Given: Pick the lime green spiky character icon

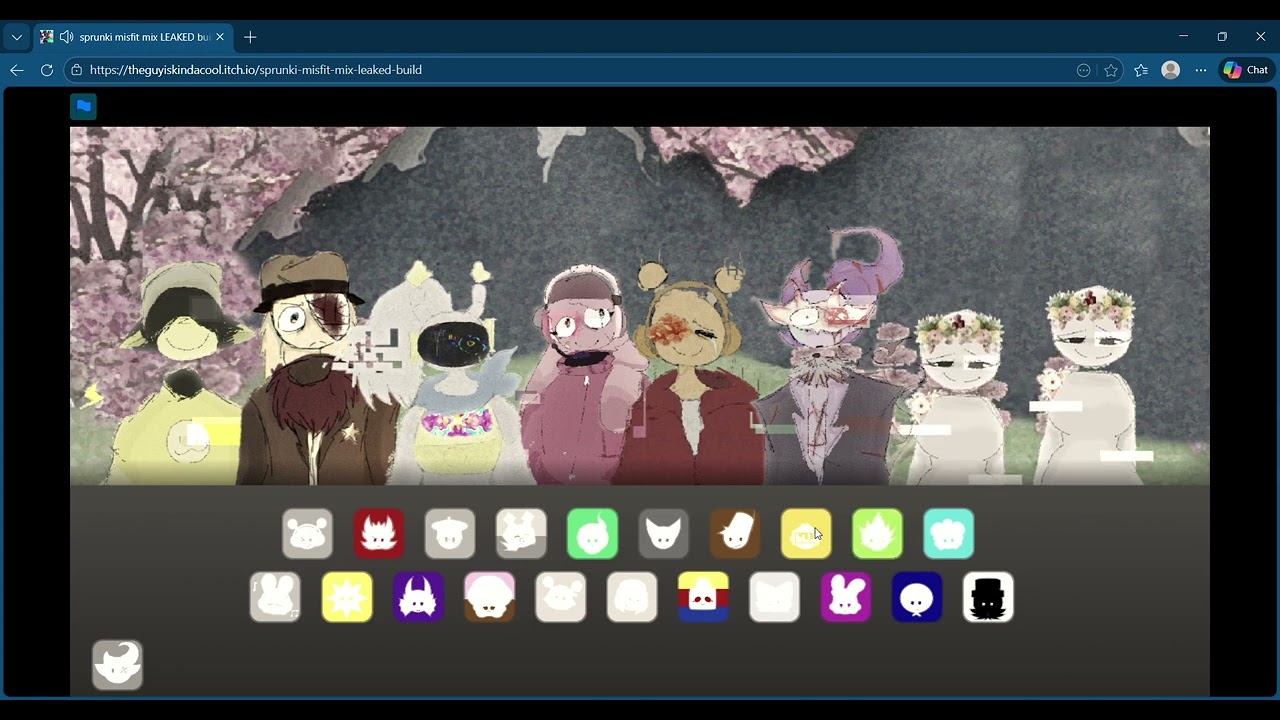Looking at the screenshot, I should click(877, 533).
